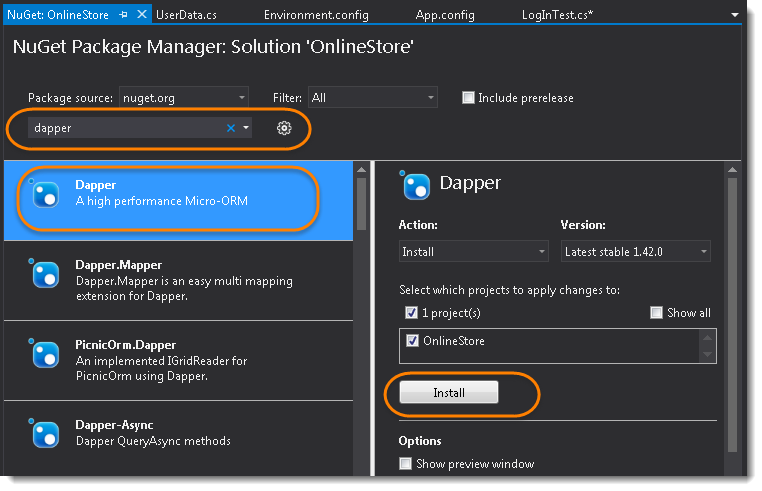Enable Include prerelease checkbox
Screen dimensions: 762x491
pos(468,98)
